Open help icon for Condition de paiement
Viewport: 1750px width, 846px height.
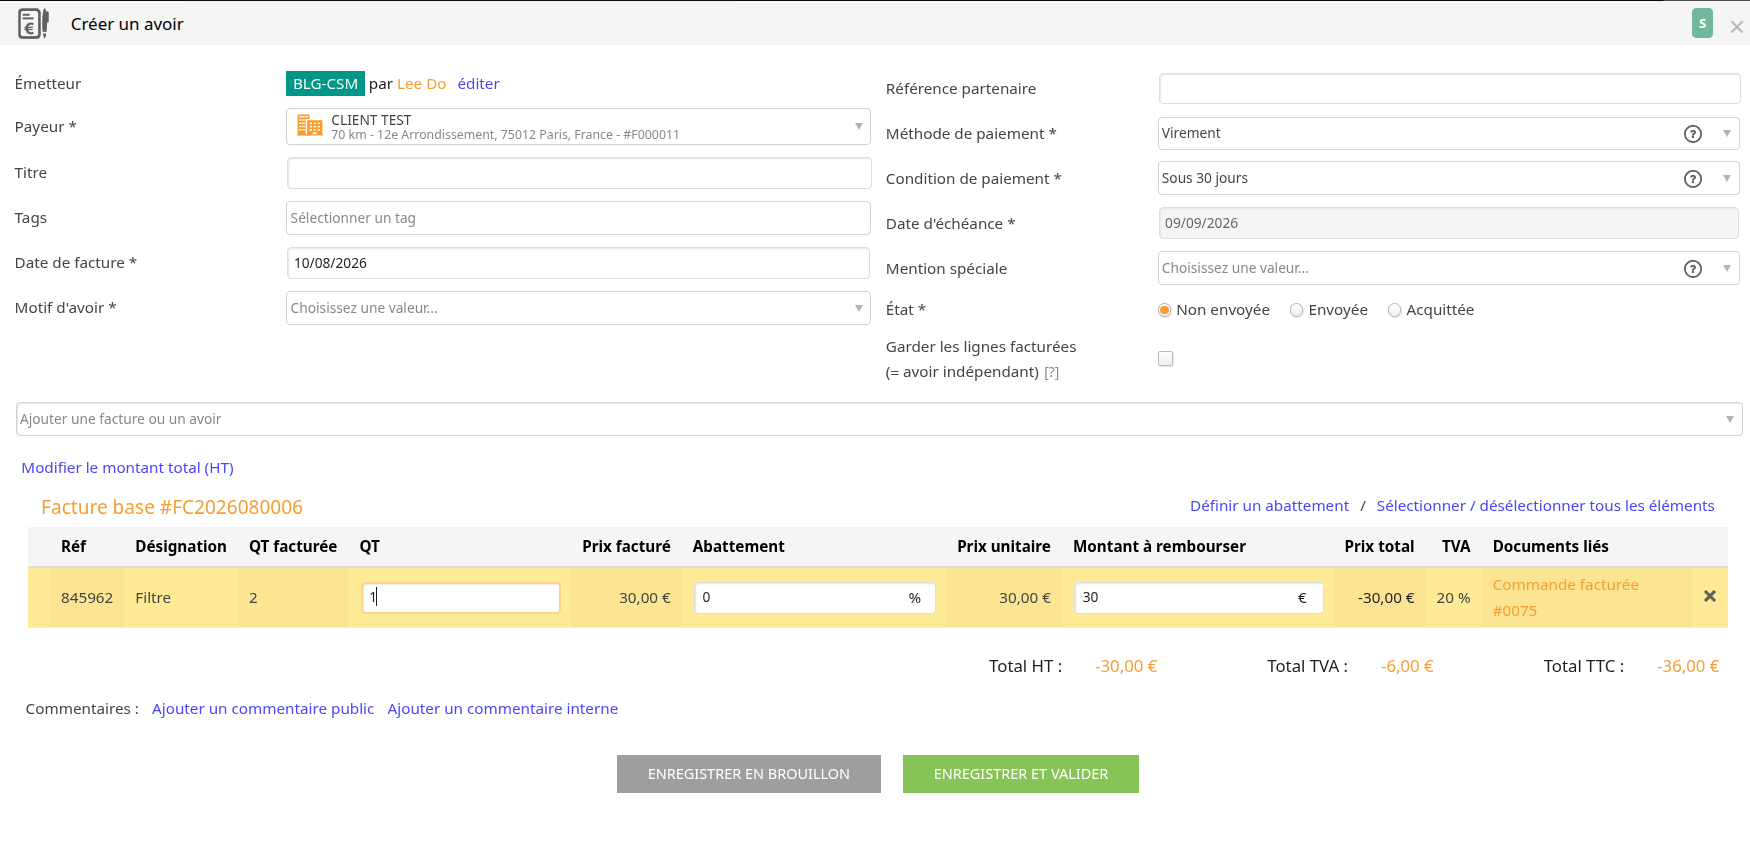point(1693,179)
